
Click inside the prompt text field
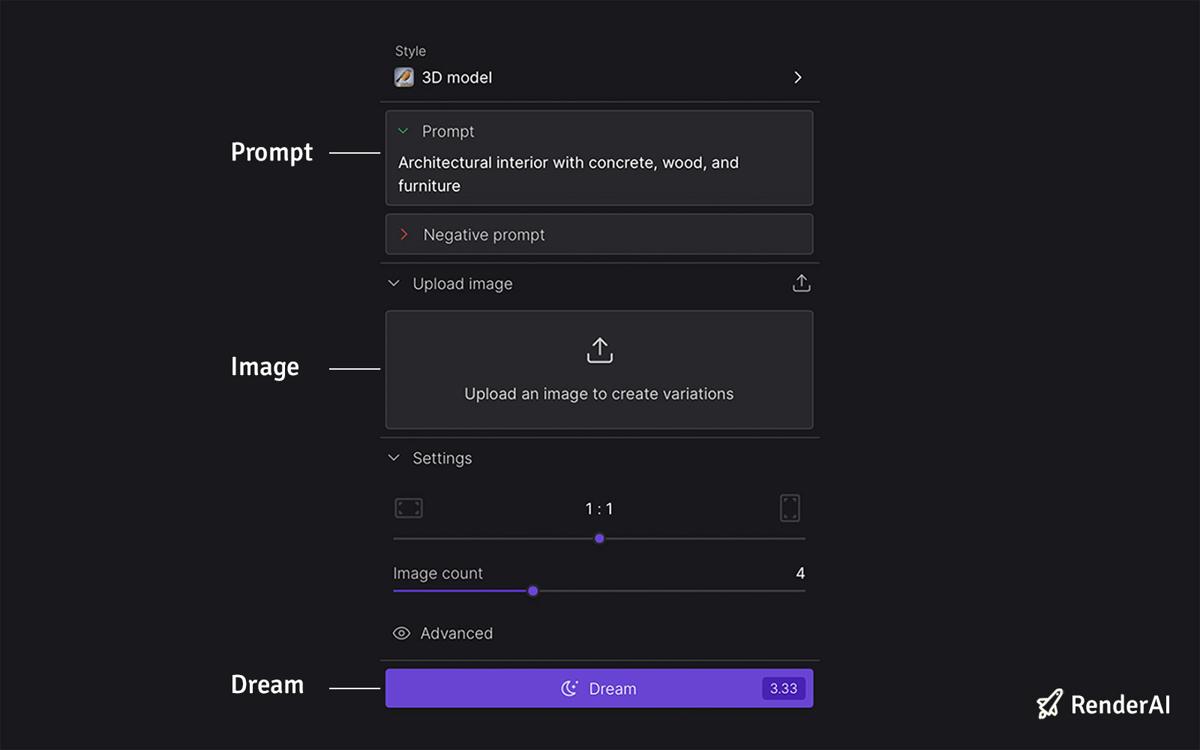568,173
